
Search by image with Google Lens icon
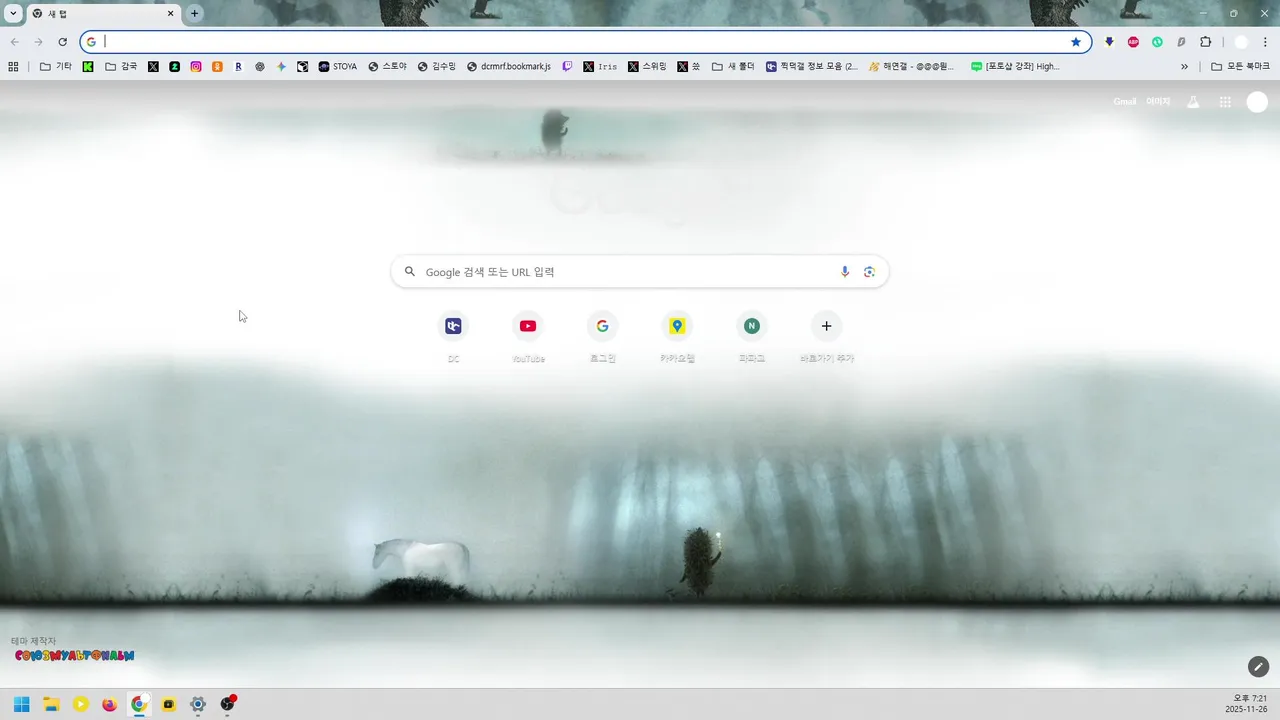(869, 272)
